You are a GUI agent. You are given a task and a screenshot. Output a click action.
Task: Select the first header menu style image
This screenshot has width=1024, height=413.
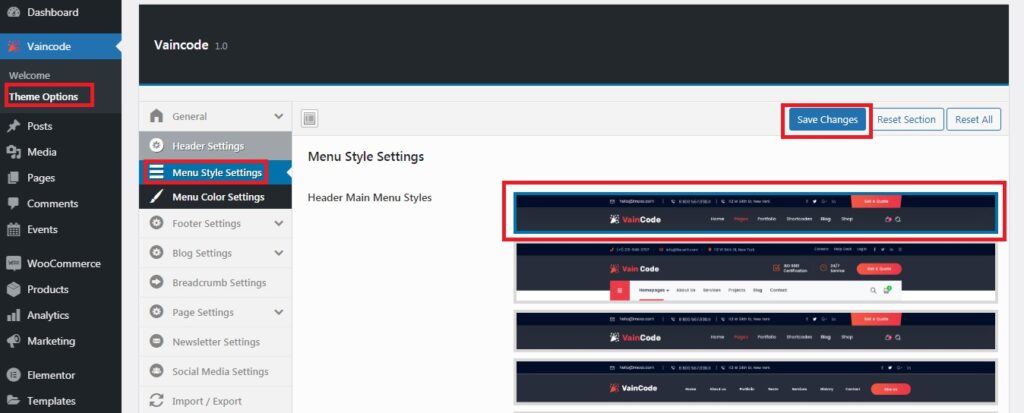(x=755, y=212)
